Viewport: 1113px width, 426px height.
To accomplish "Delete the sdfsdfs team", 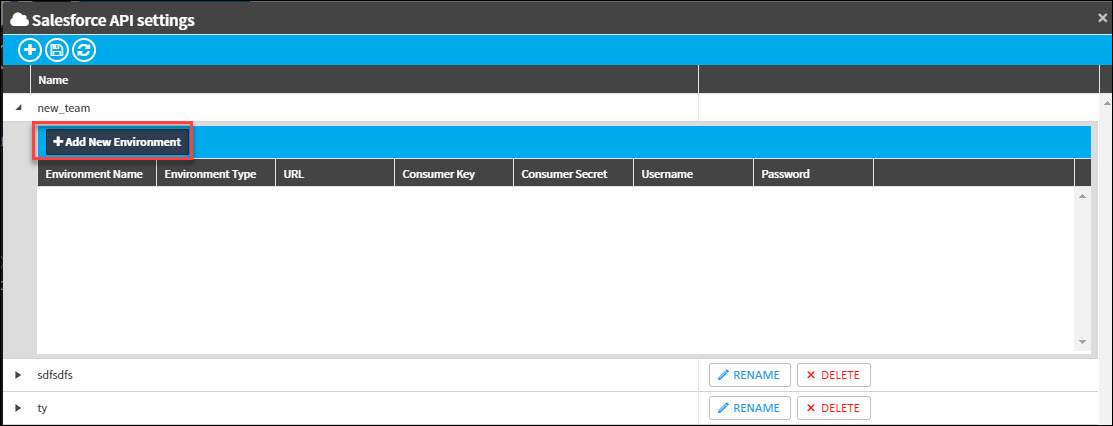I will [833, 375].
